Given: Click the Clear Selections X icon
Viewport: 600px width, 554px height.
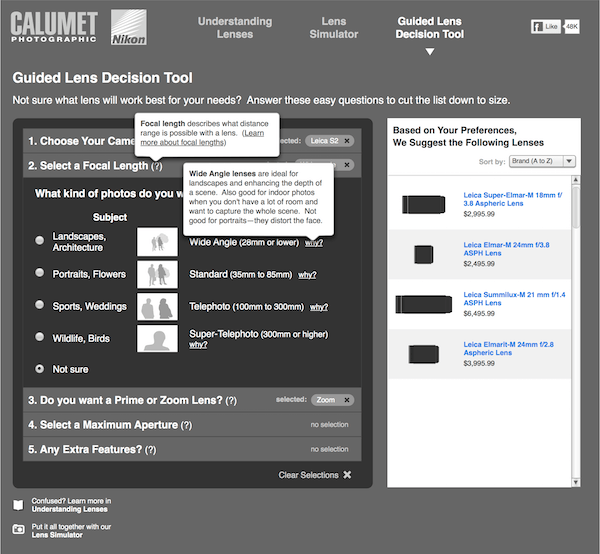Looking at the screenshot, I should (347, 475).
